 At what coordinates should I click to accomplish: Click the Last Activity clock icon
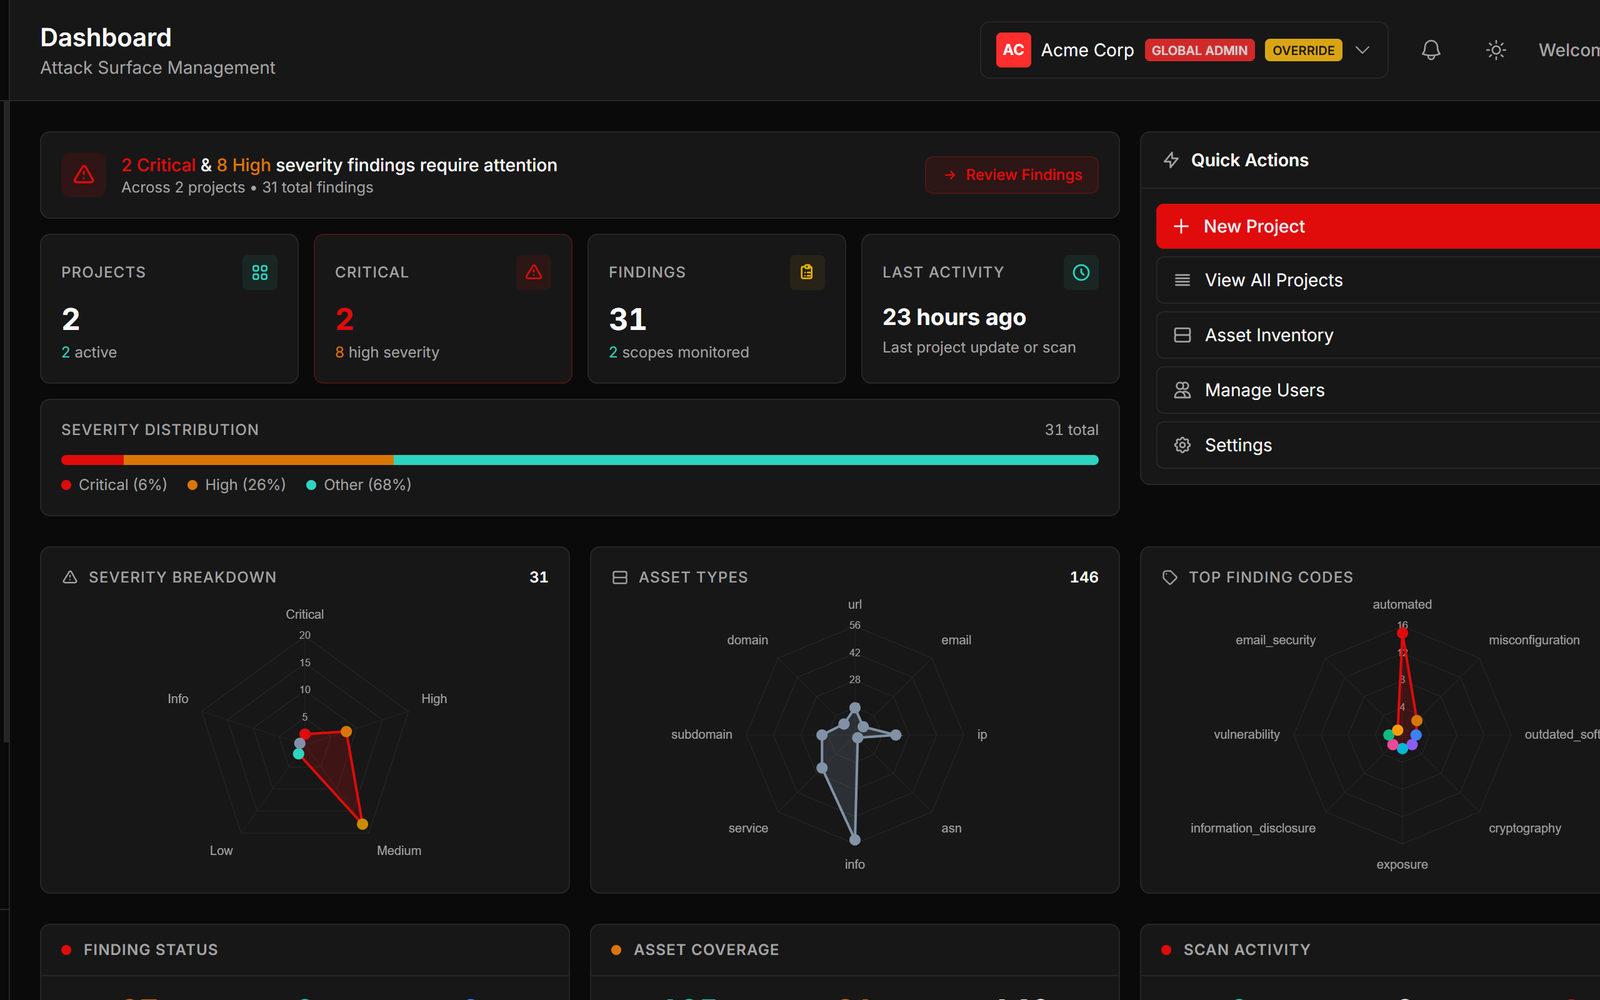tap(1081, 272)
